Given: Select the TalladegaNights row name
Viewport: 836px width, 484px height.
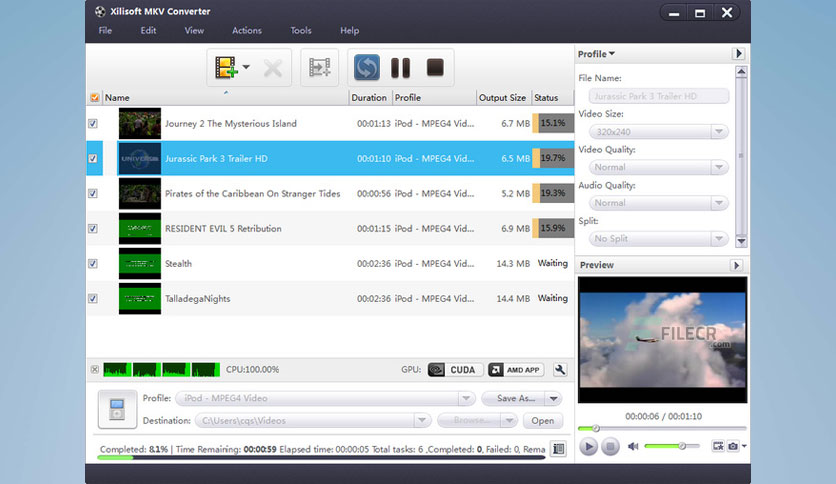Looking at the screenshot, I should [197, 299].
